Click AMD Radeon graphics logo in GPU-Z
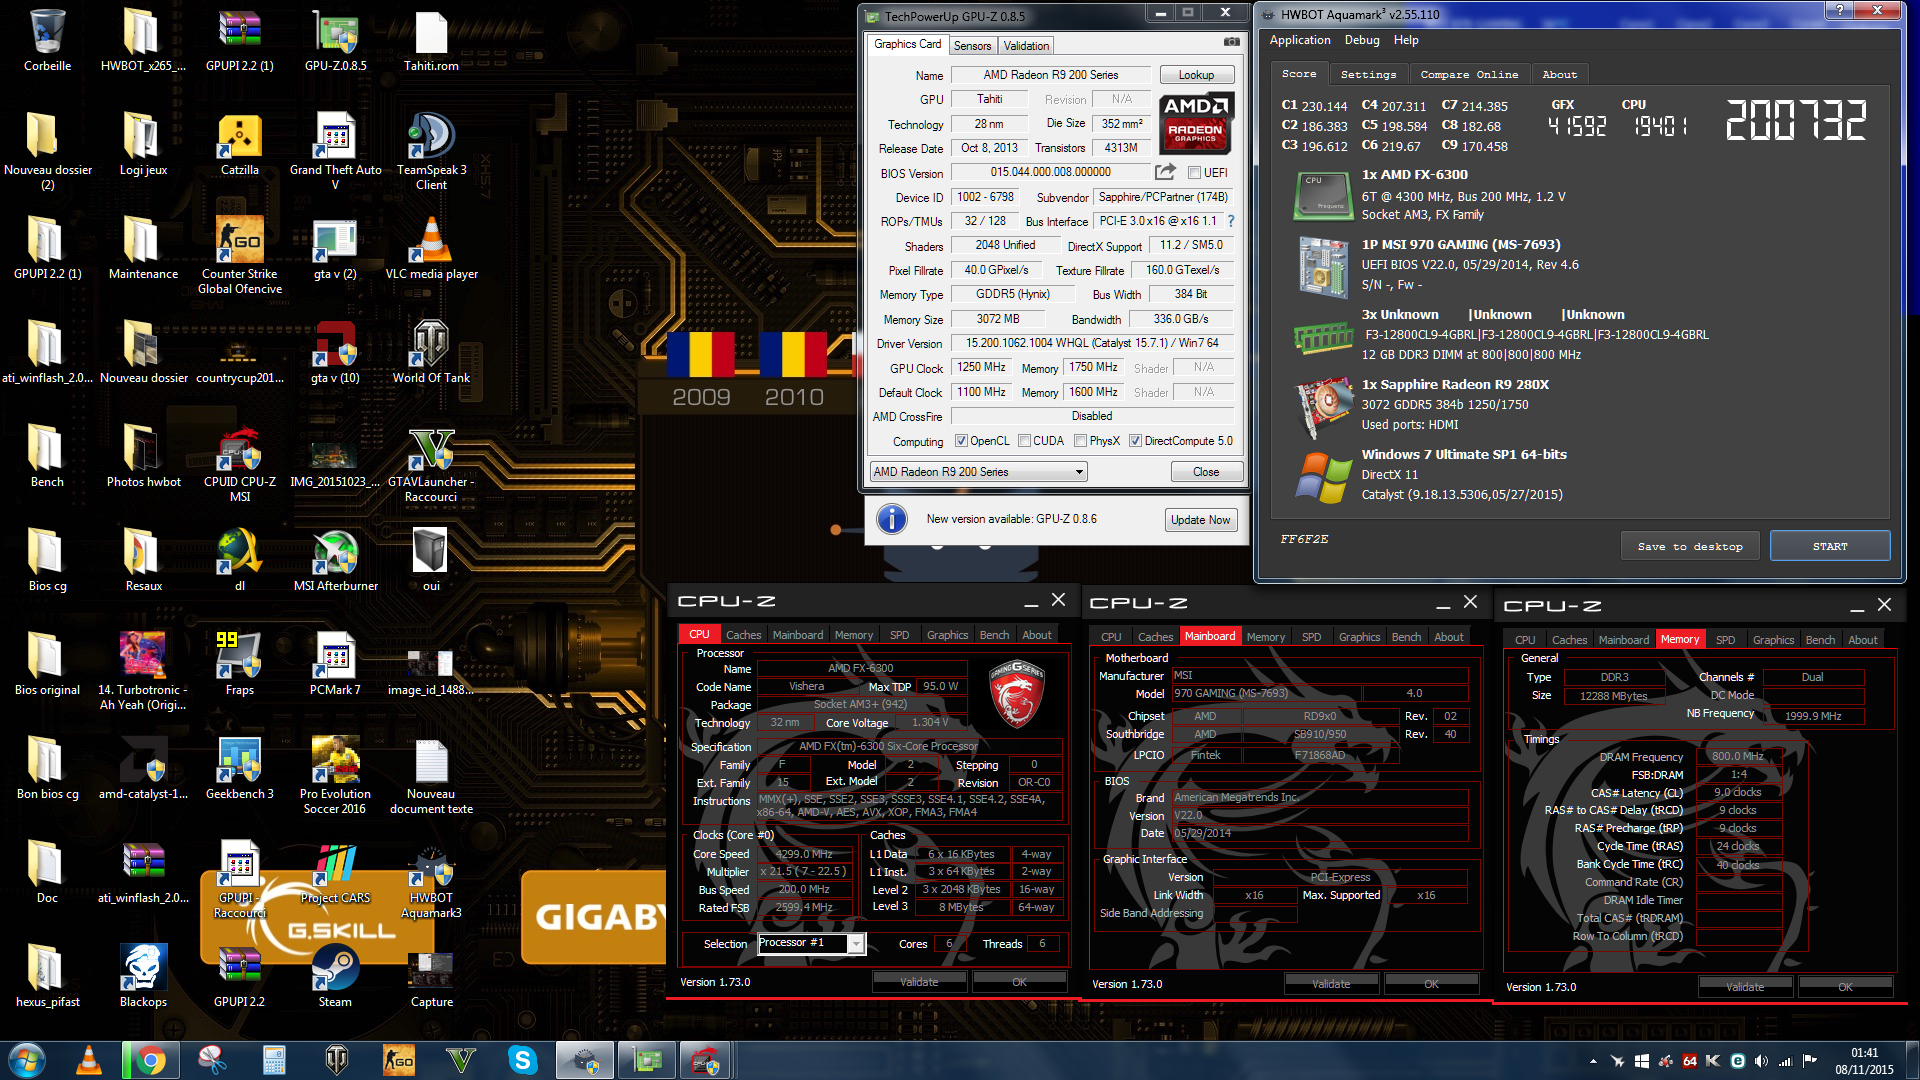 click(x=1196, y=123)
